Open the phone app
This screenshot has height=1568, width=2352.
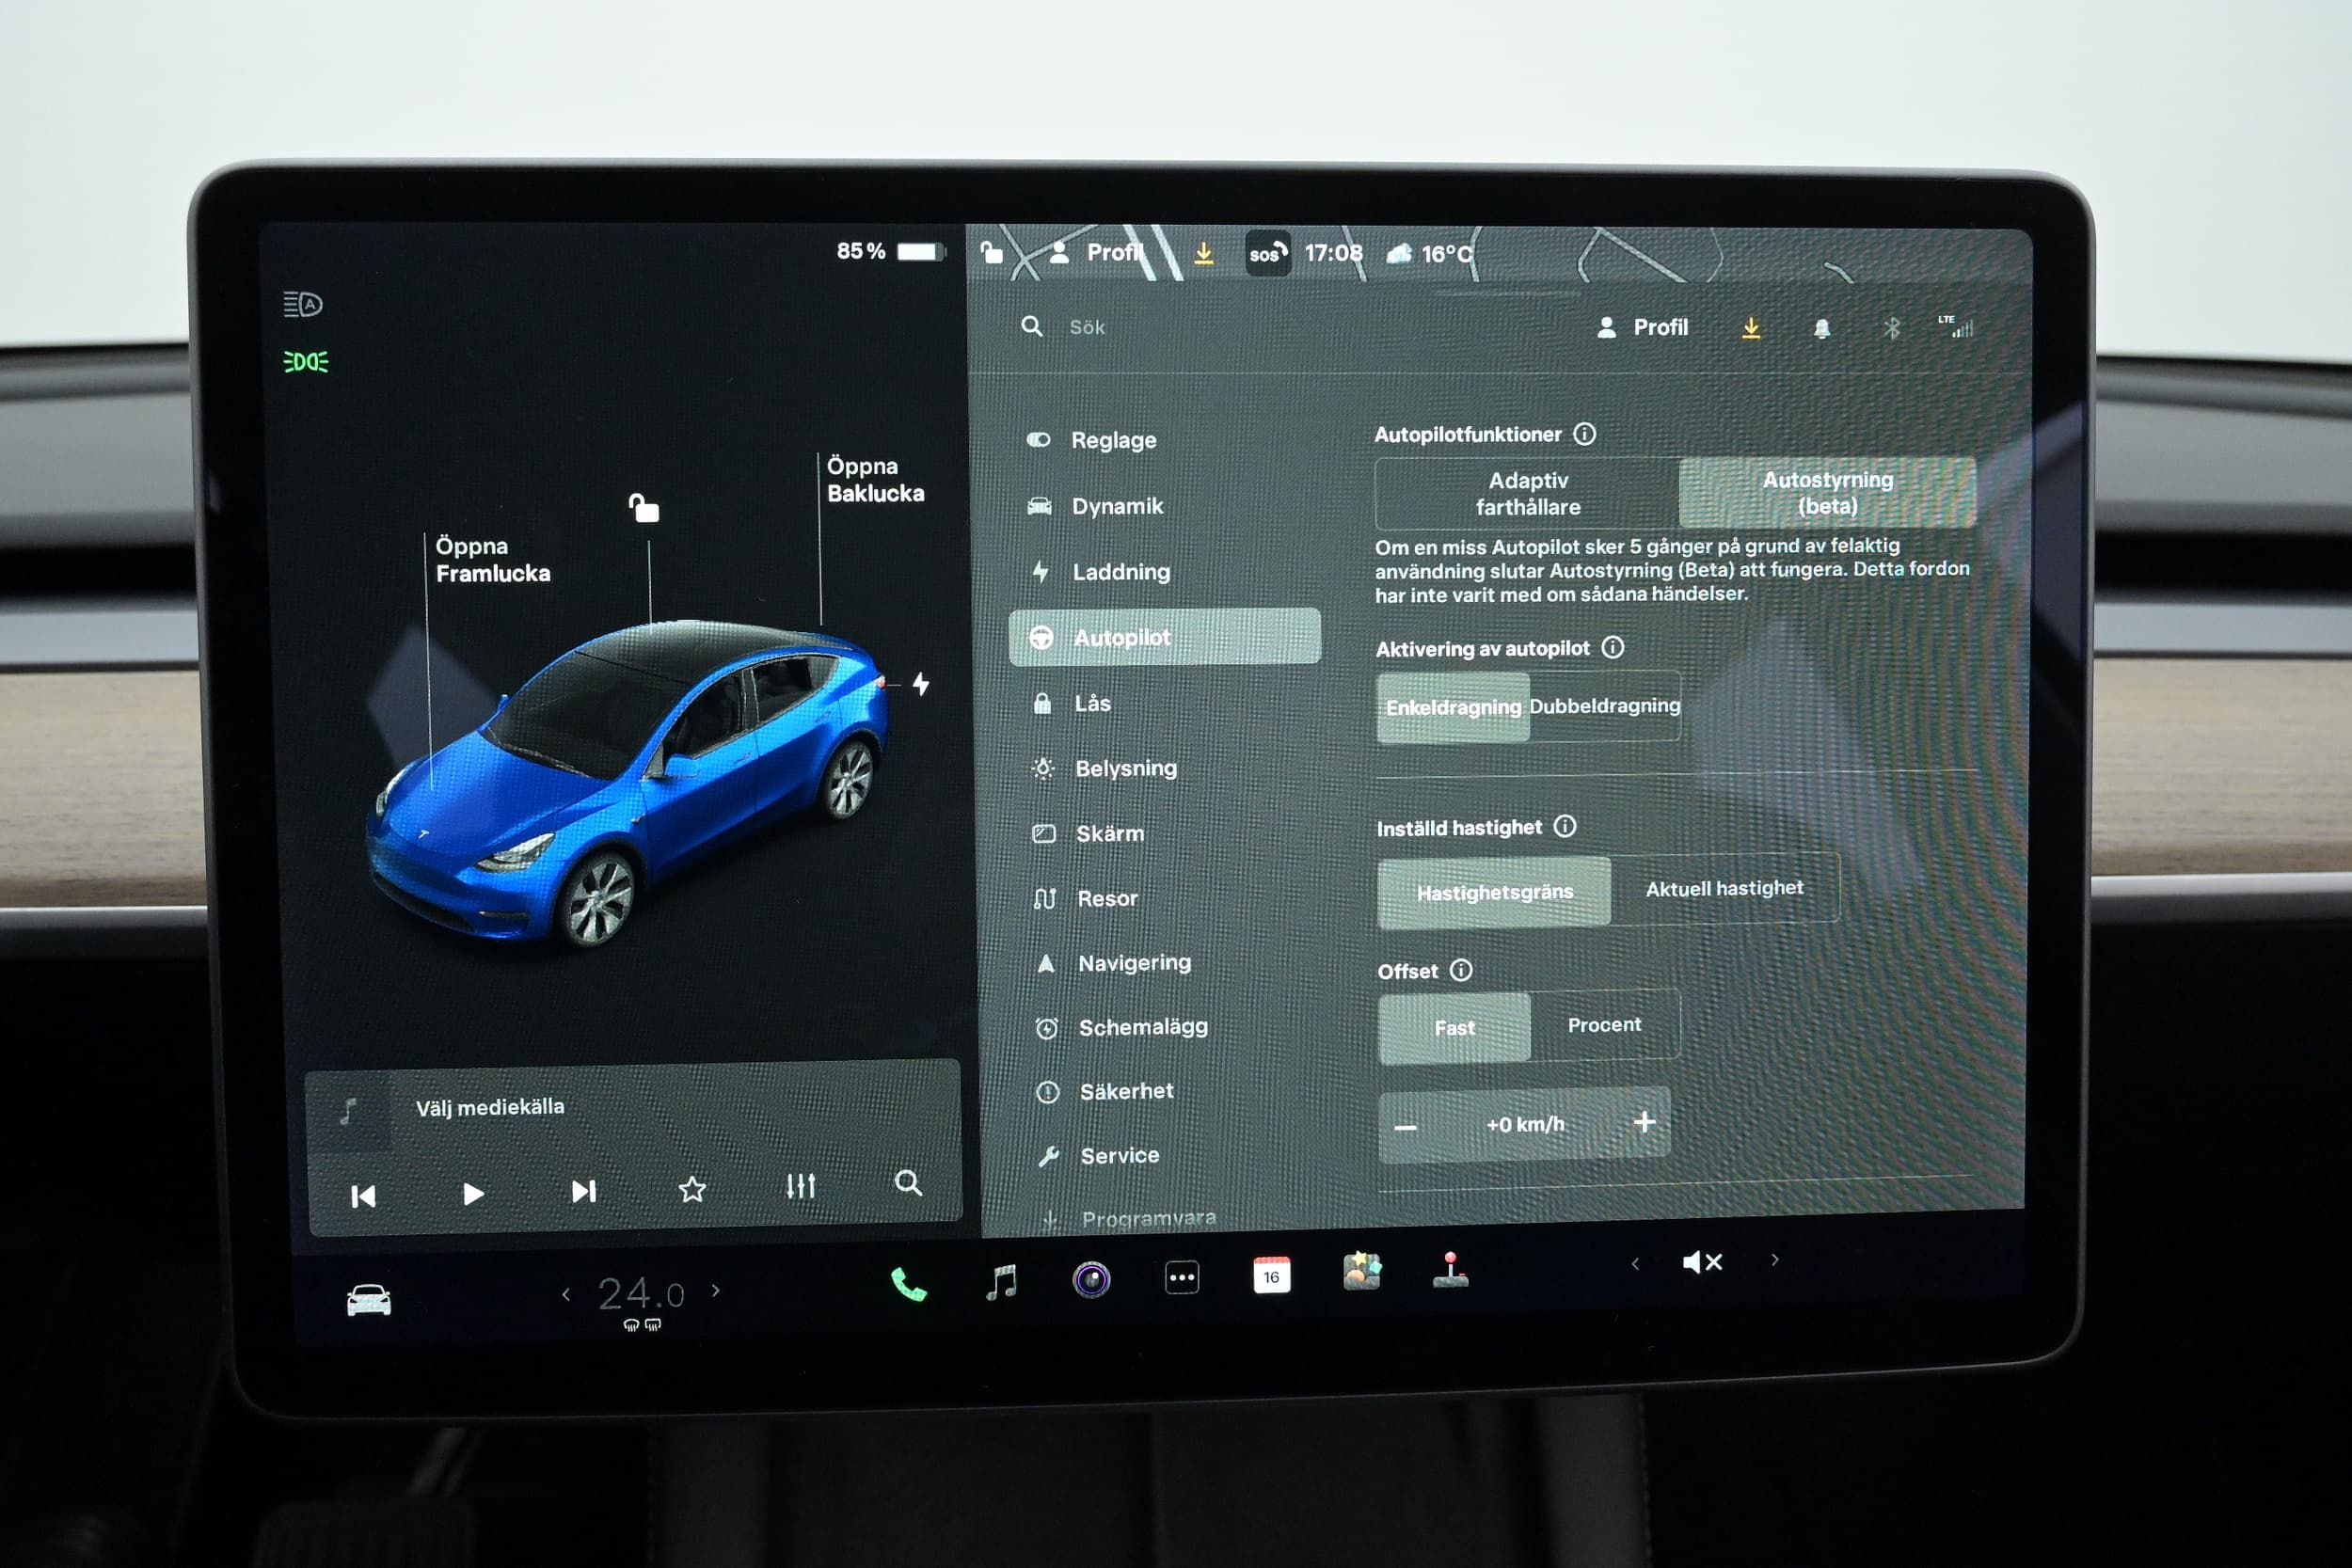908,1284
